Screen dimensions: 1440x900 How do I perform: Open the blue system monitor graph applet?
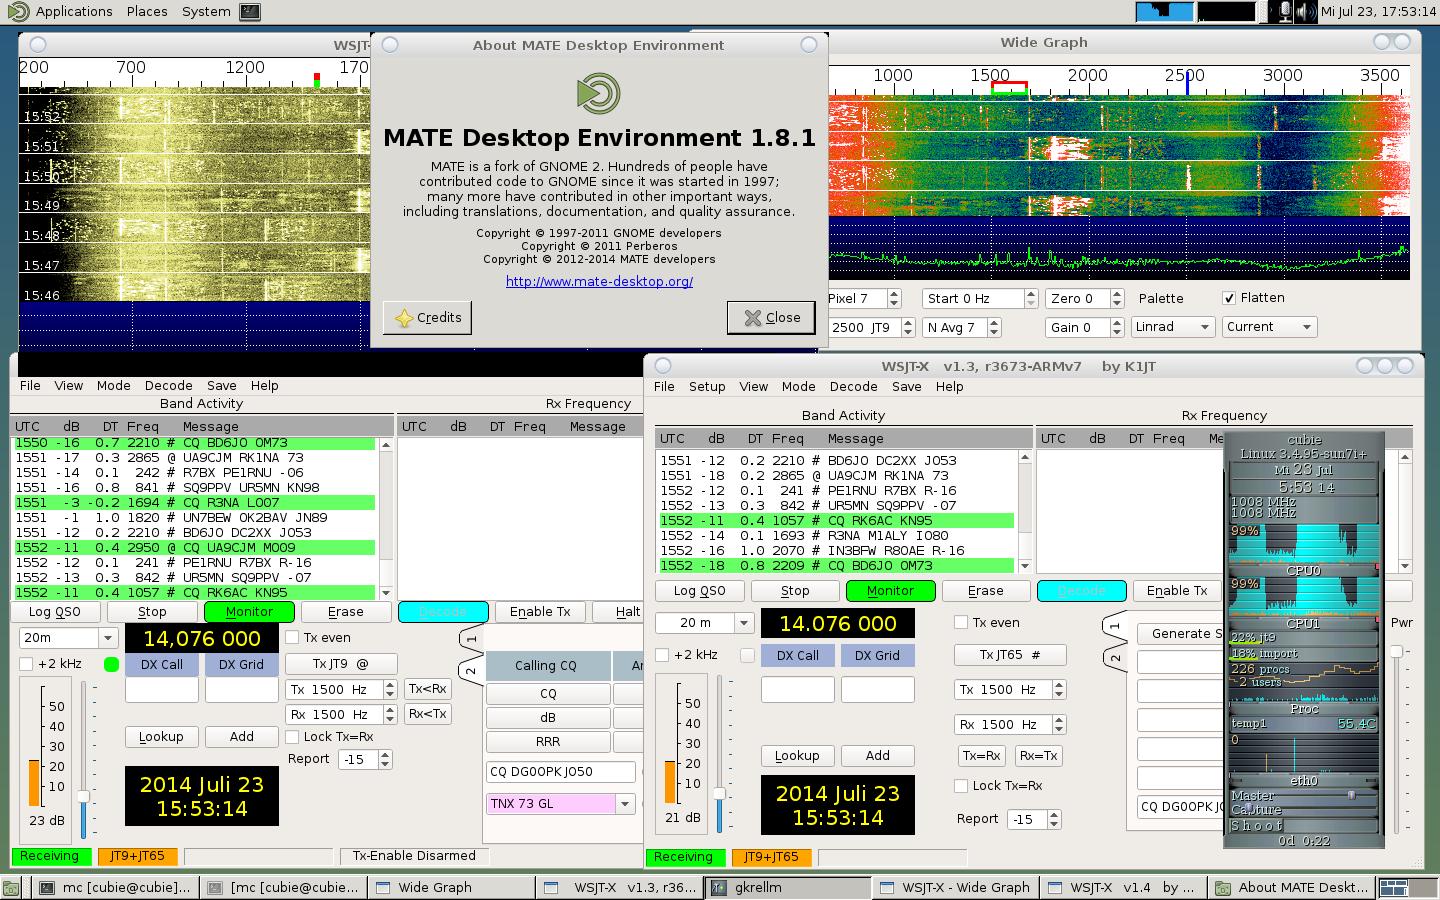point(1165,12)
